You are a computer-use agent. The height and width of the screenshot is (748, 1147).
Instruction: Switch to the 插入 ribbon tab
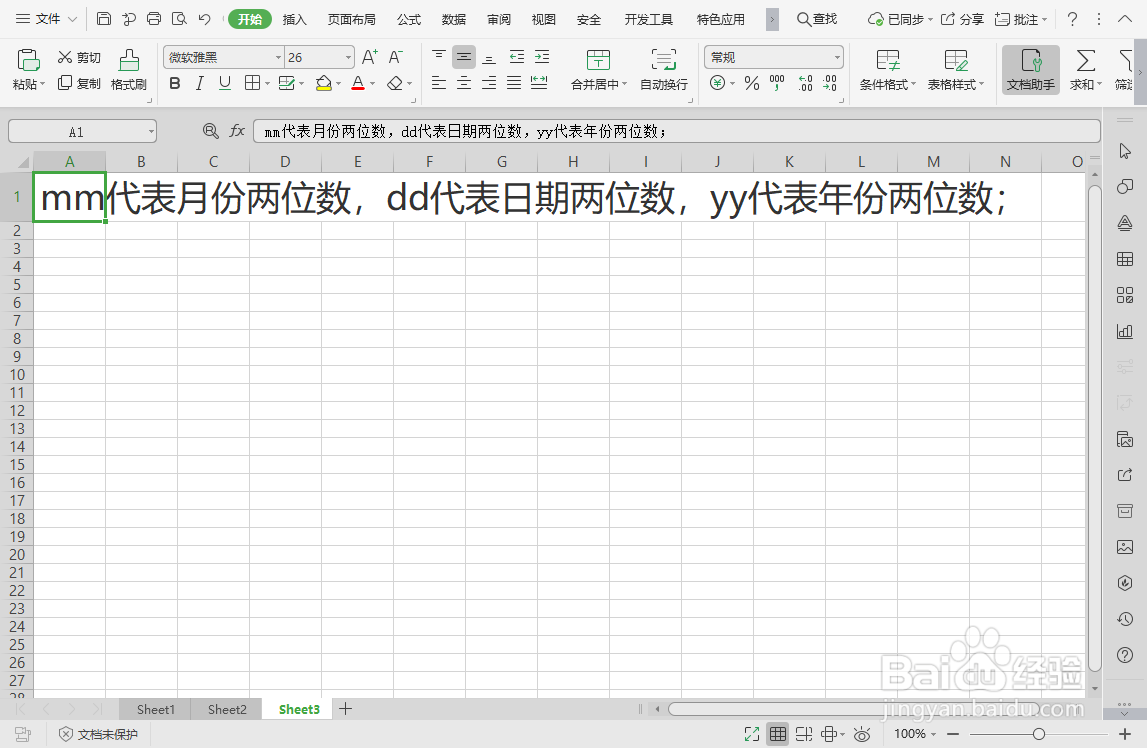tap(295, 18)
